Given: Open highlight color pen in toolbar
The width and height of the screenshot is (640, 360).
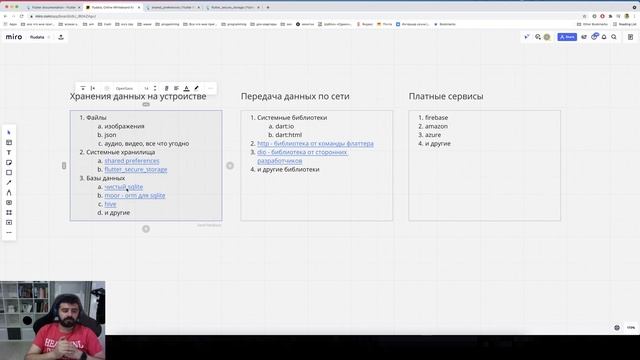Looking at the screenshot, I should click(197, 88).
